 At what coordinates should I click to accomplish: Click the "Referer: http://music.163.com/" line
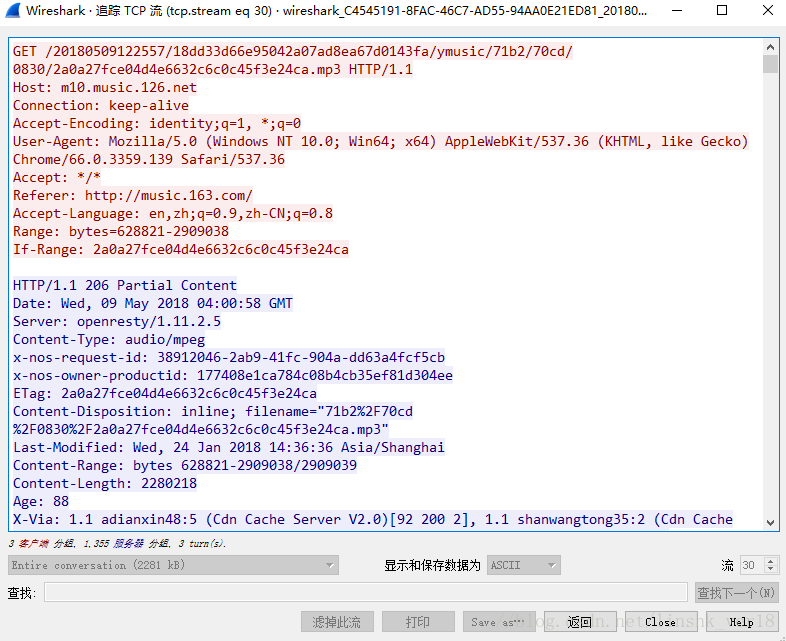[x=133, y=195]
